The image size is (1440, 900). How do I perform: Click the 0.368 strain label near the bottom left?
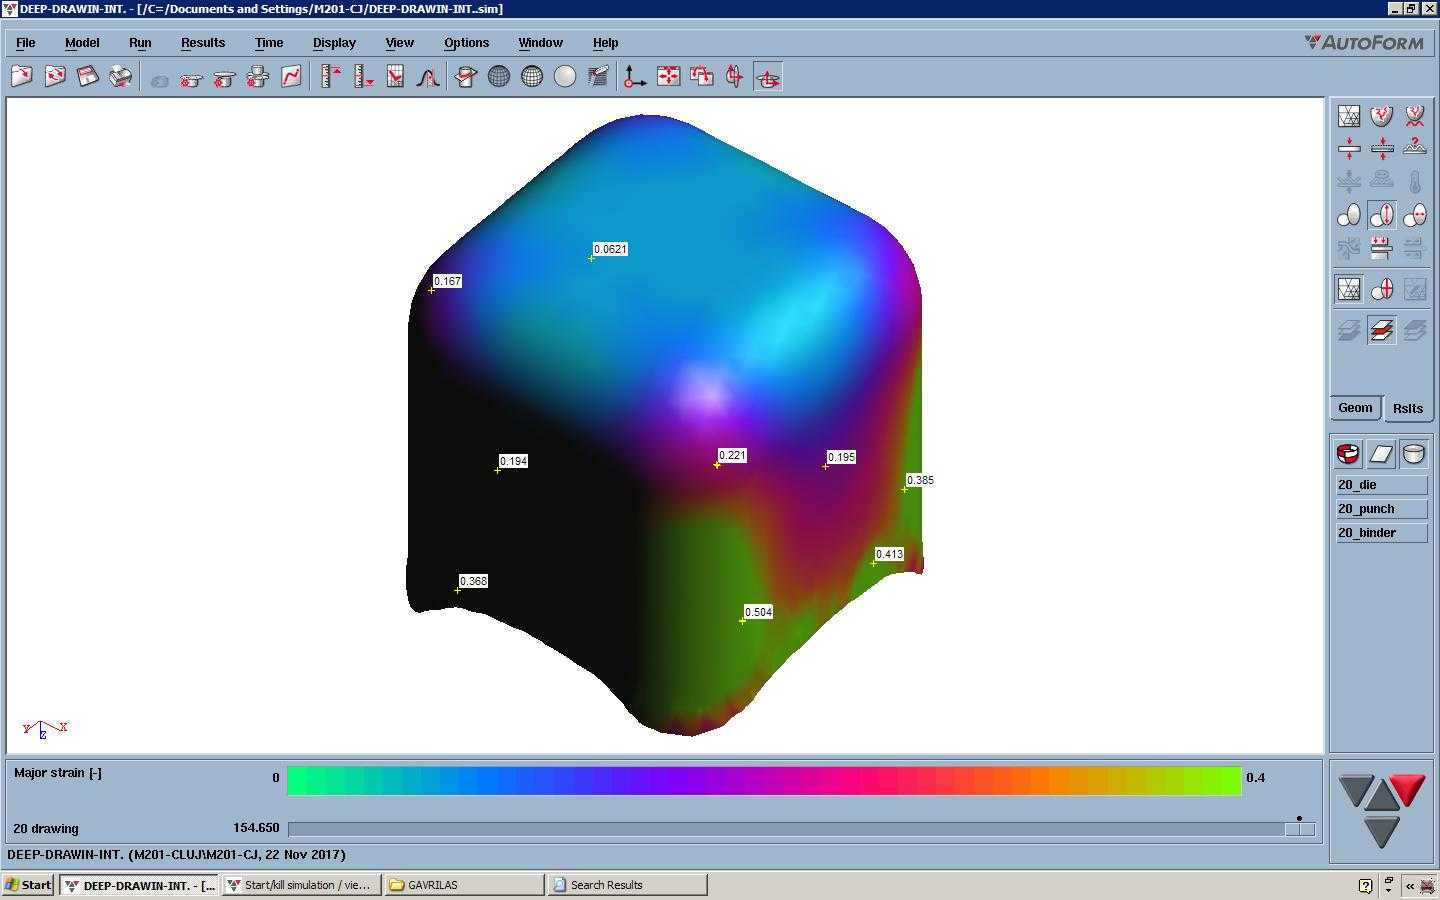point(474,581)
